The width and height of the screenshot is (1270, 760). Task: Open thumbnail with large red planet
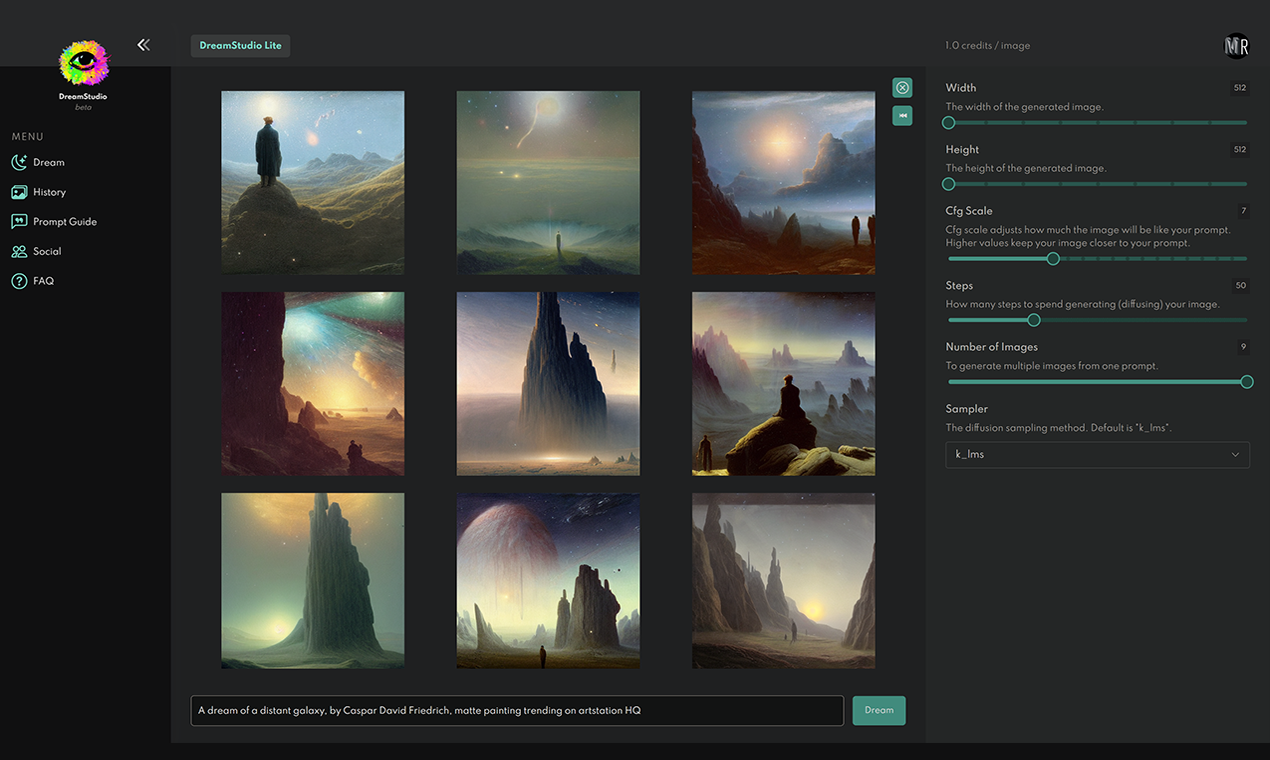[x=548, y=581]
